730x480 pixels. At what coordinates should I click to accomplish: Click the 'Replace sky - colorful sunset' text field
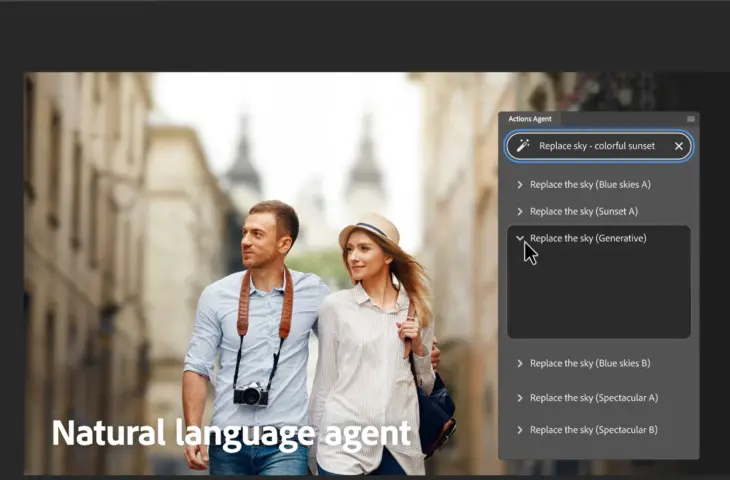click(x=597, y=146)
